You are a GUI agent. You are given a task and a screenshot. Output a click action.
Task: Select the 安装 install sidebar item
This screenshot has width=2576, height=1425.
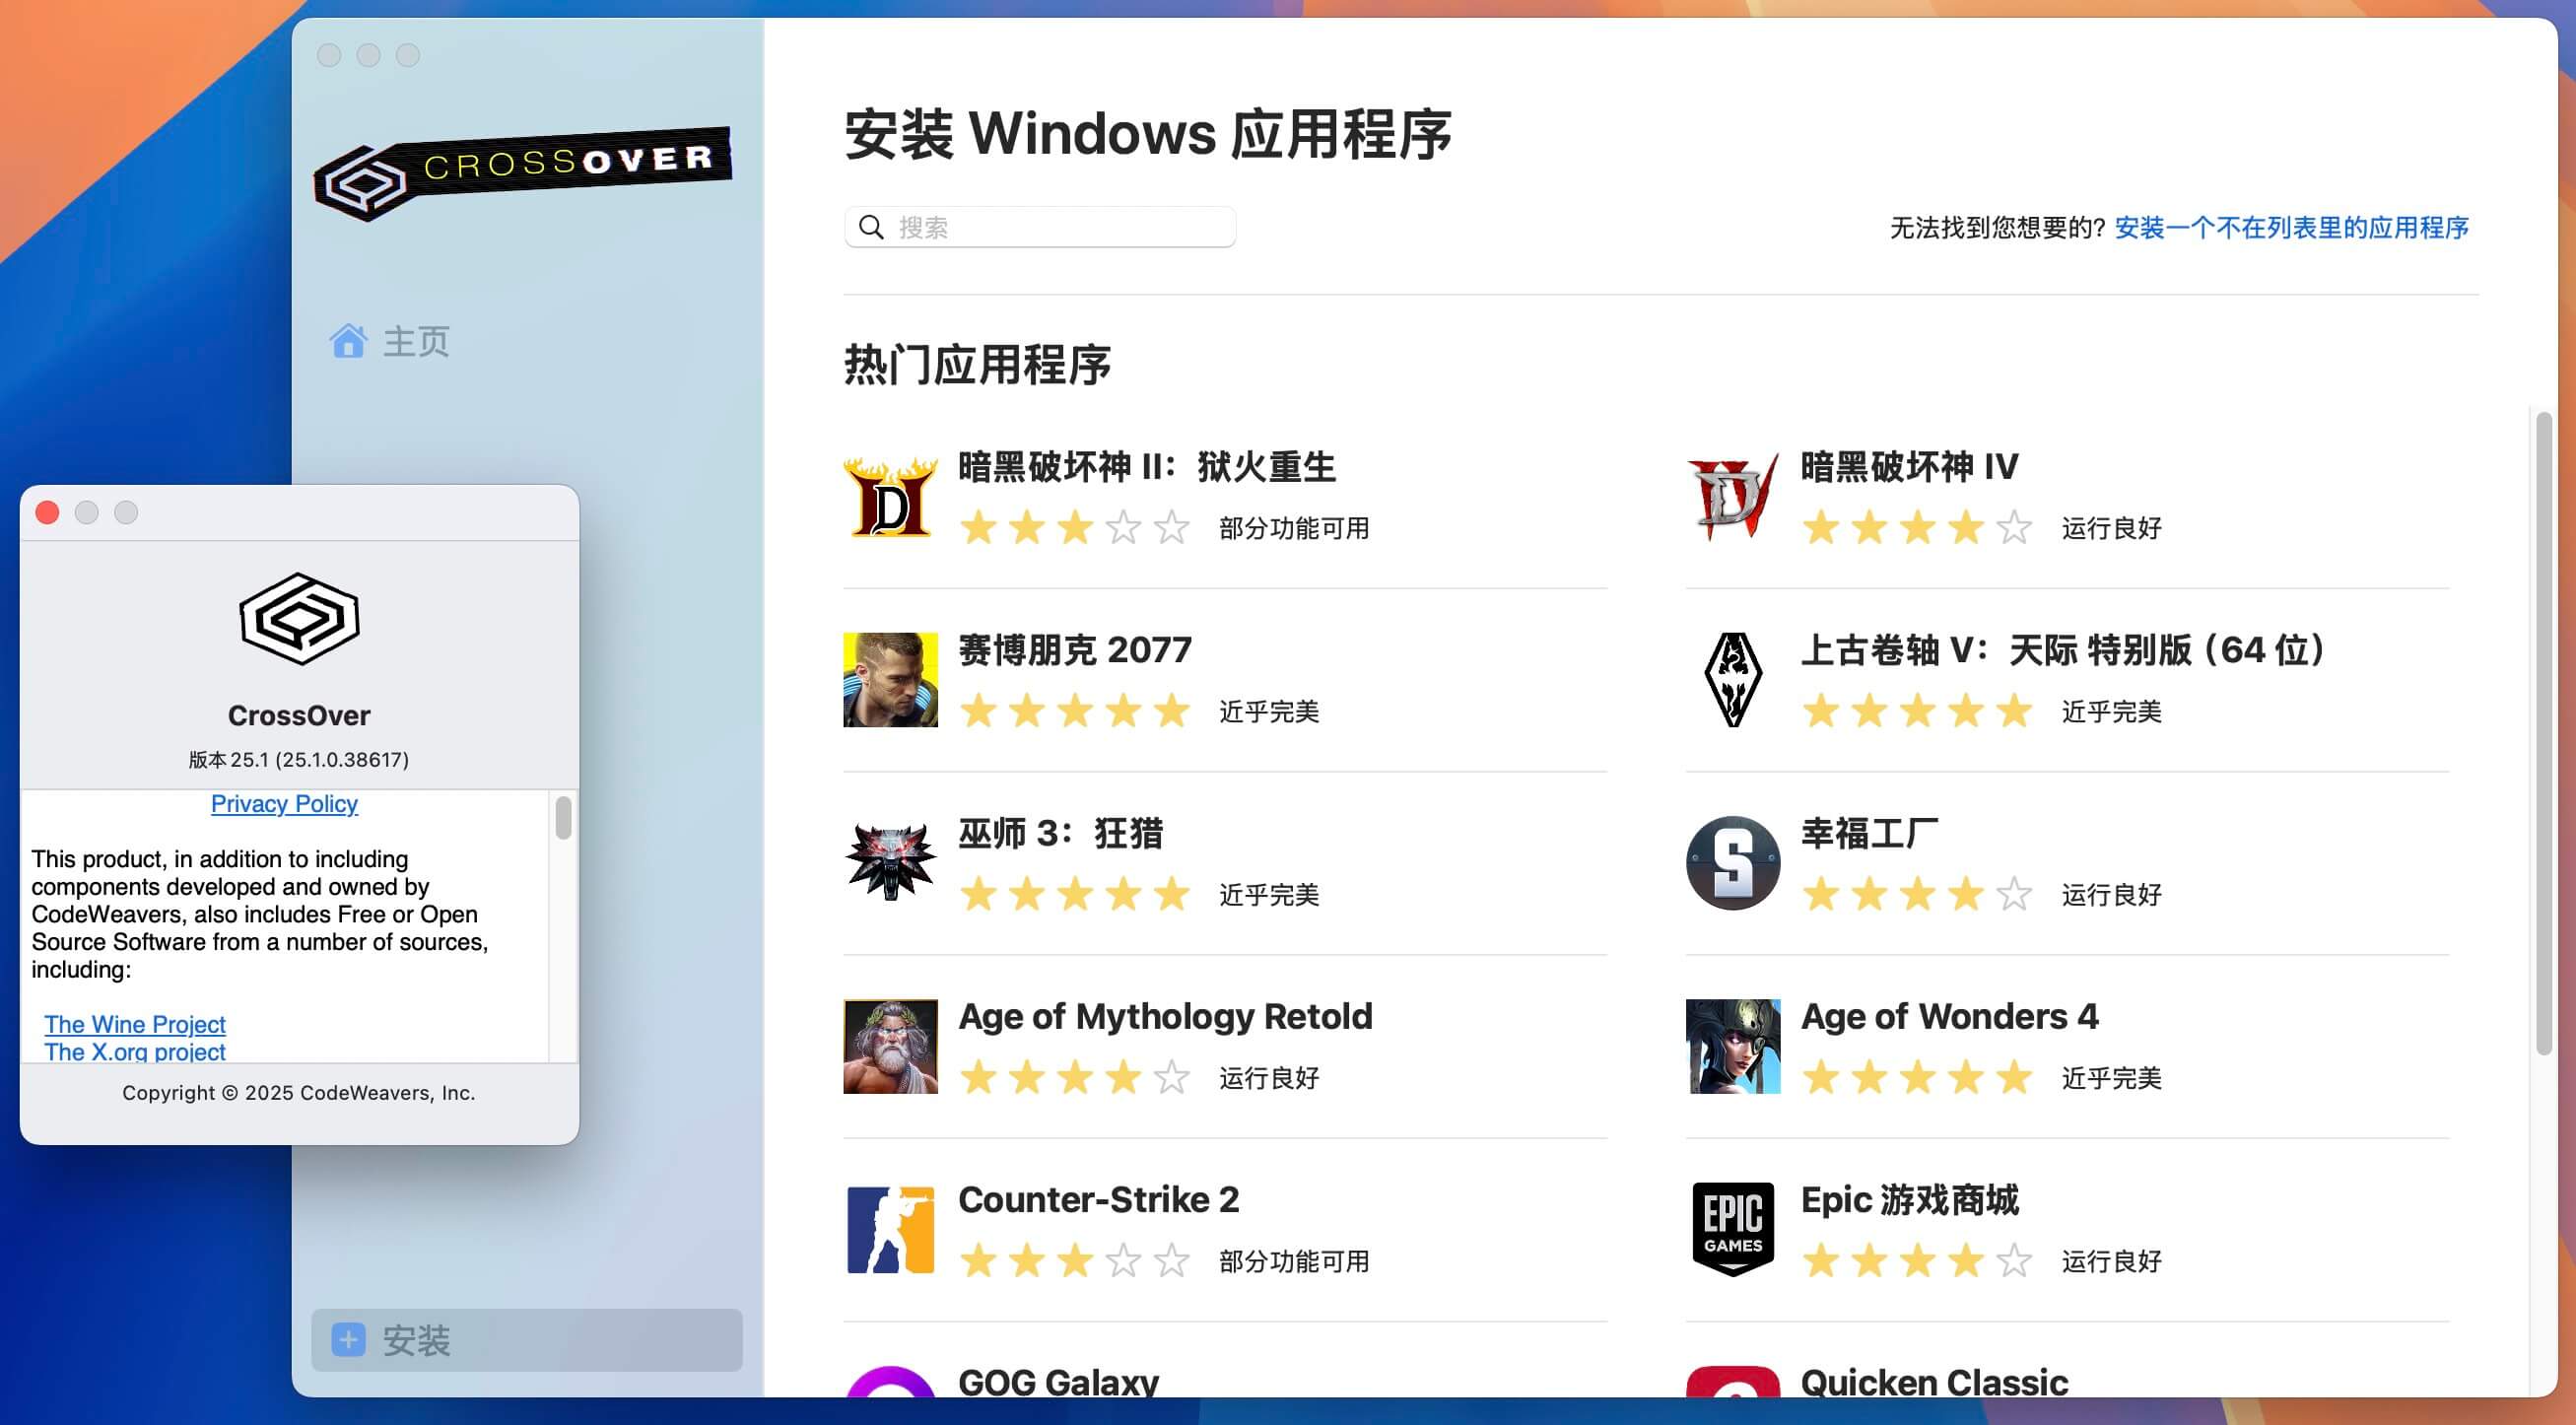click(x=526, y=1339)
